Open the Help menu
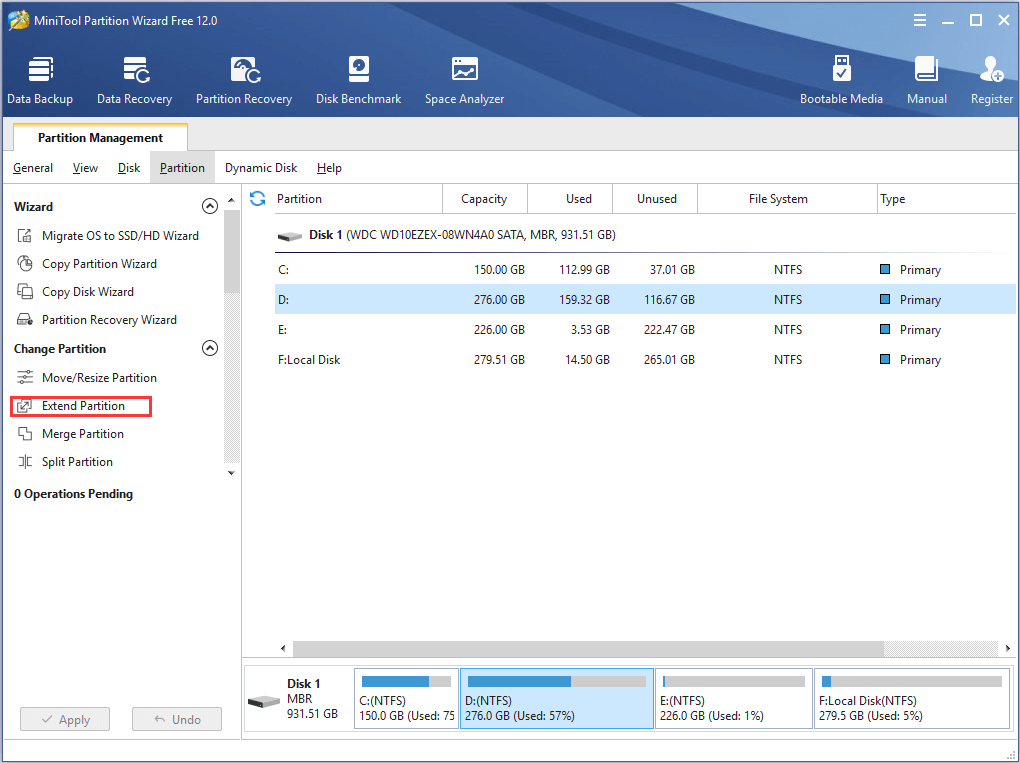The image size is (1020, 763). click(x=329, y=168)
